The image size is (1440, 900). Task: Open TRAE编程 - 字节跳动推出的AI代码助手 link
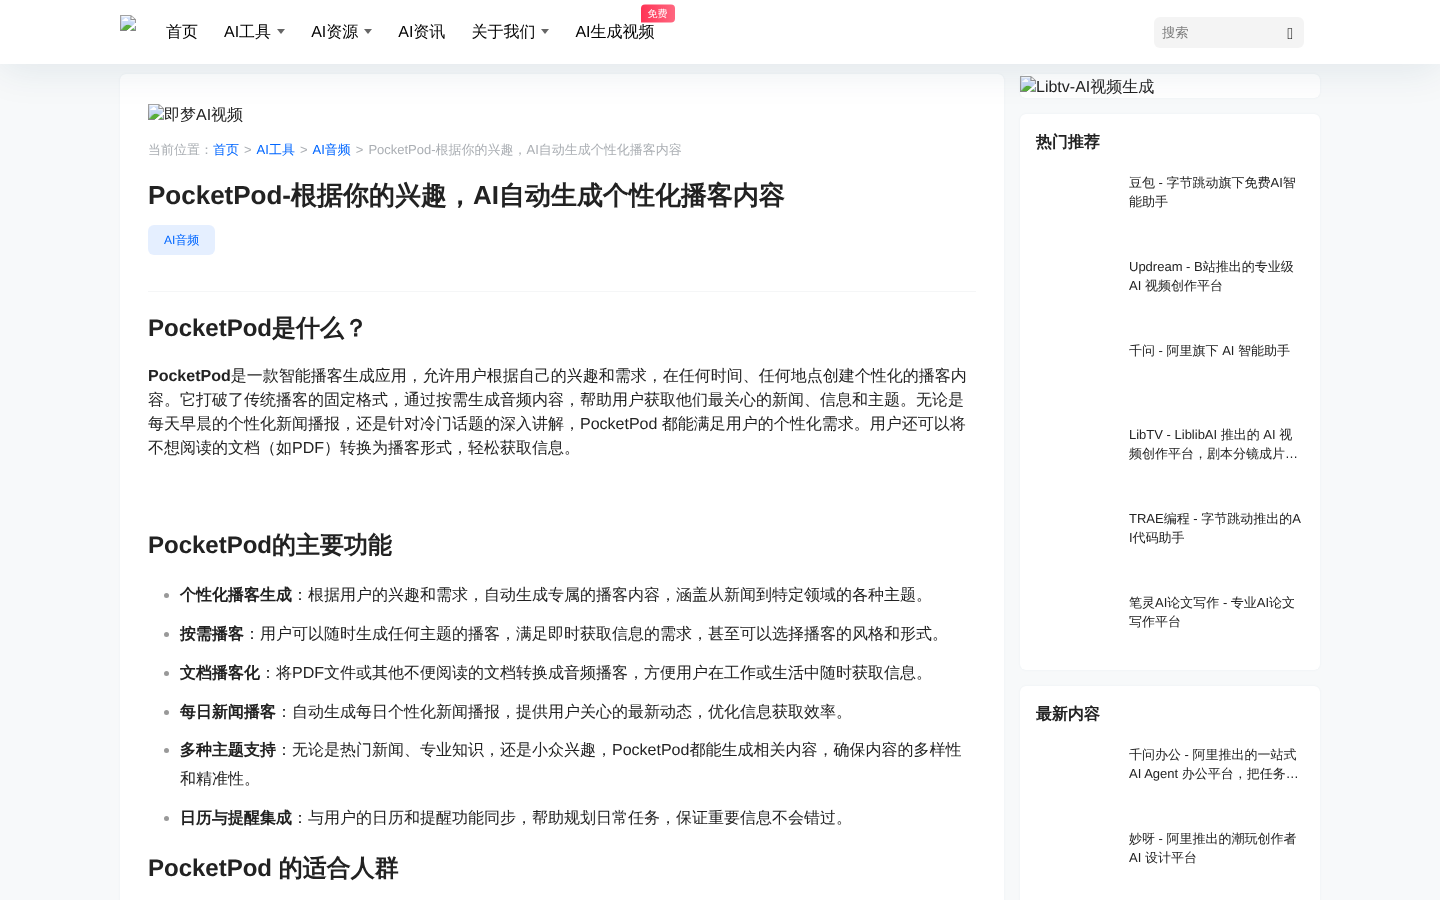(x=1215, y=528)
